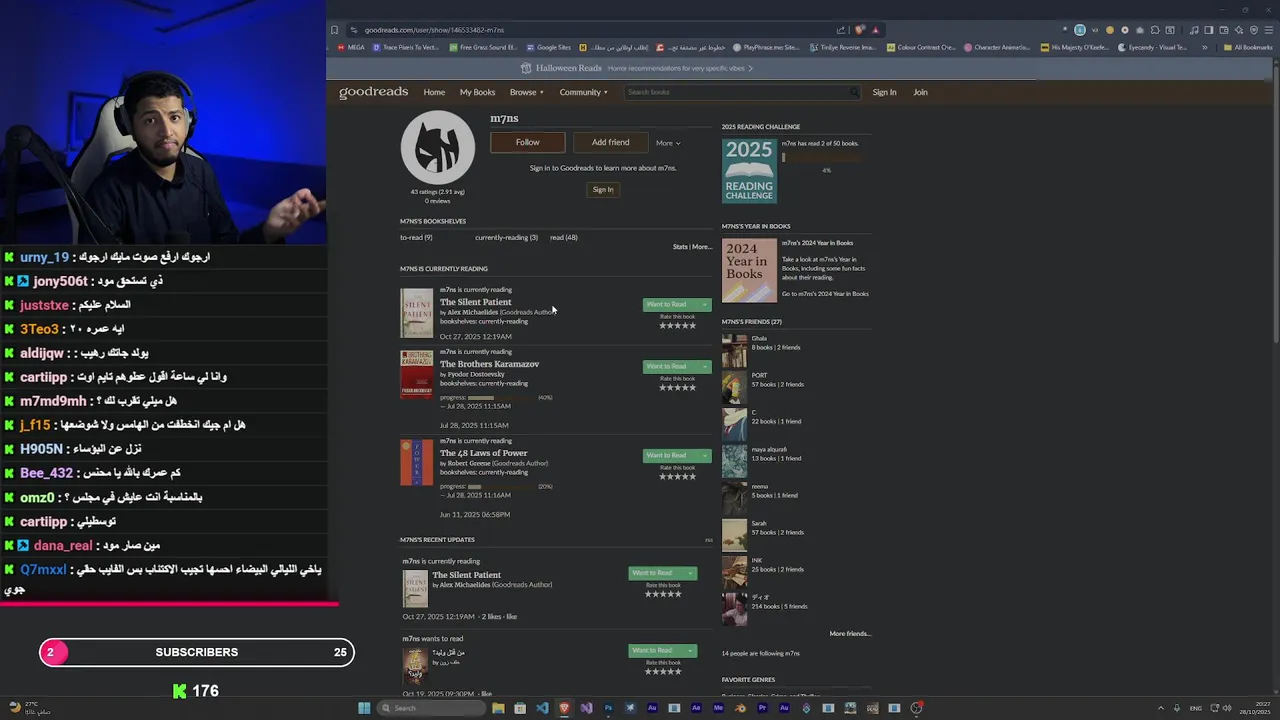
Task: Go to Home in goodreads navigation
Action: point(434,92)
